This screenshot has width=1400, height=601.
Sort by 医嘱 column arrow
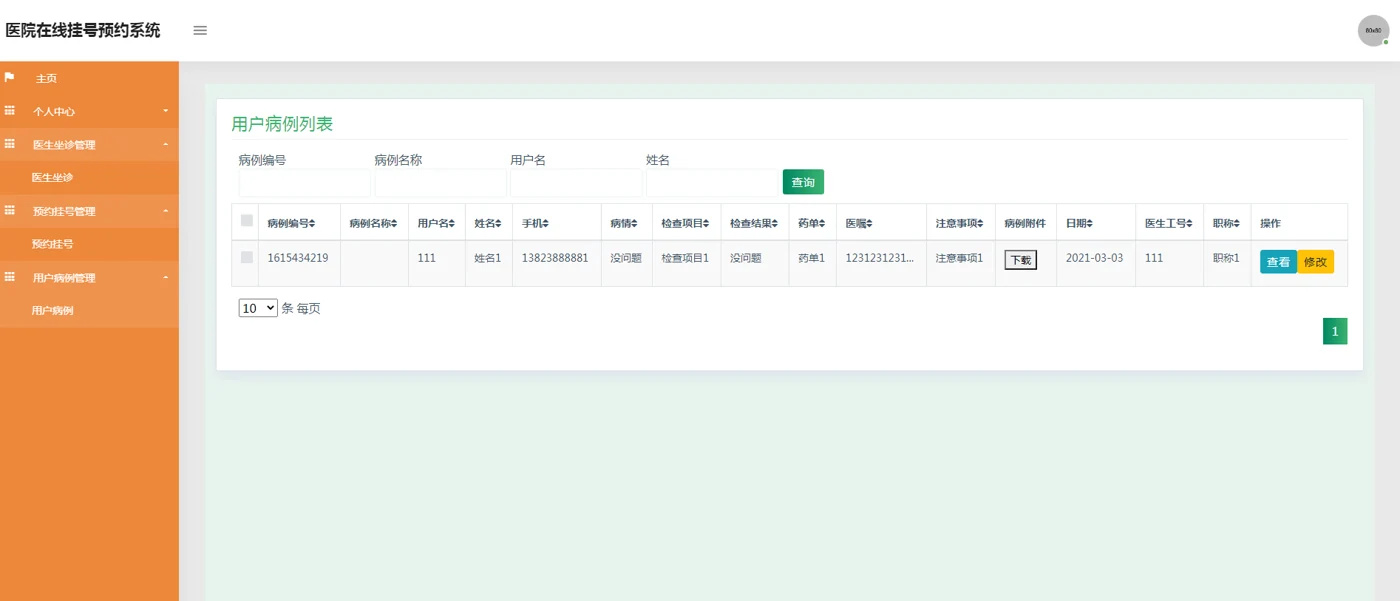(869, 224)
